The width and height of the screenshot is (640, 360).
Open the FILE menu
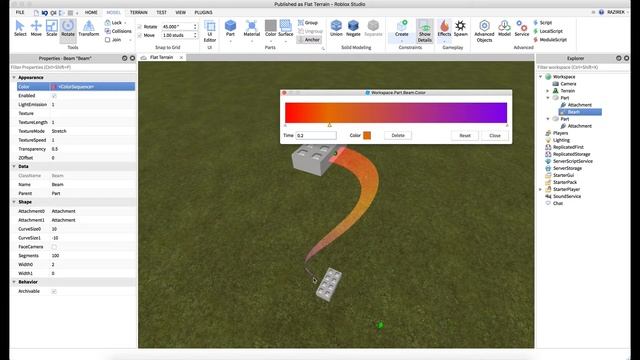click(20, 13)
